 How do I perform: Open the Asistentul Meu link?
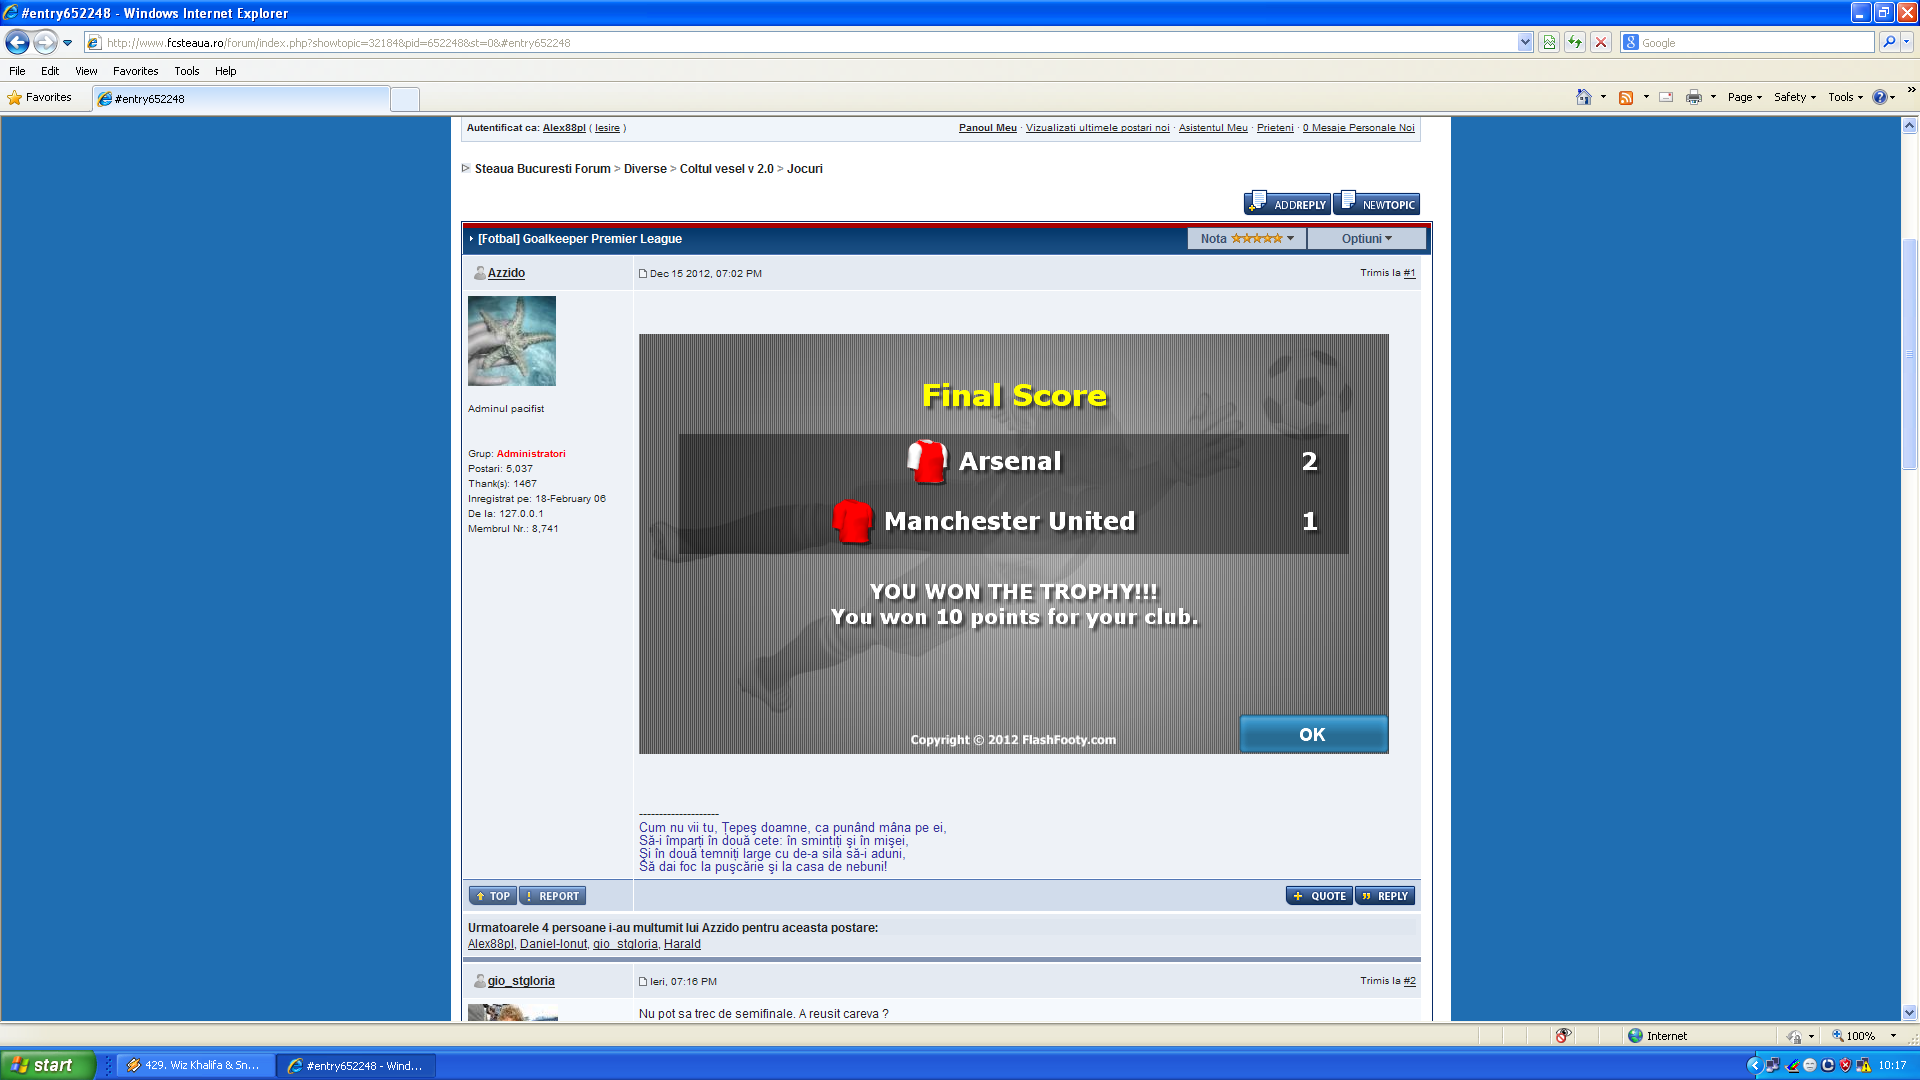coord(1213,128)
